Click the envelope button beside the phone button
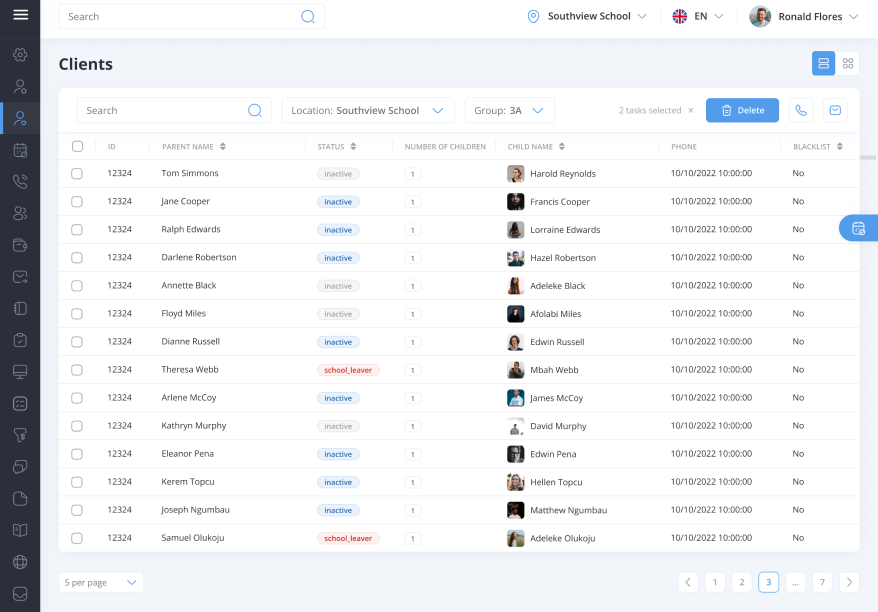The width and height of the screenshot is (878, 612). (835, 110)
